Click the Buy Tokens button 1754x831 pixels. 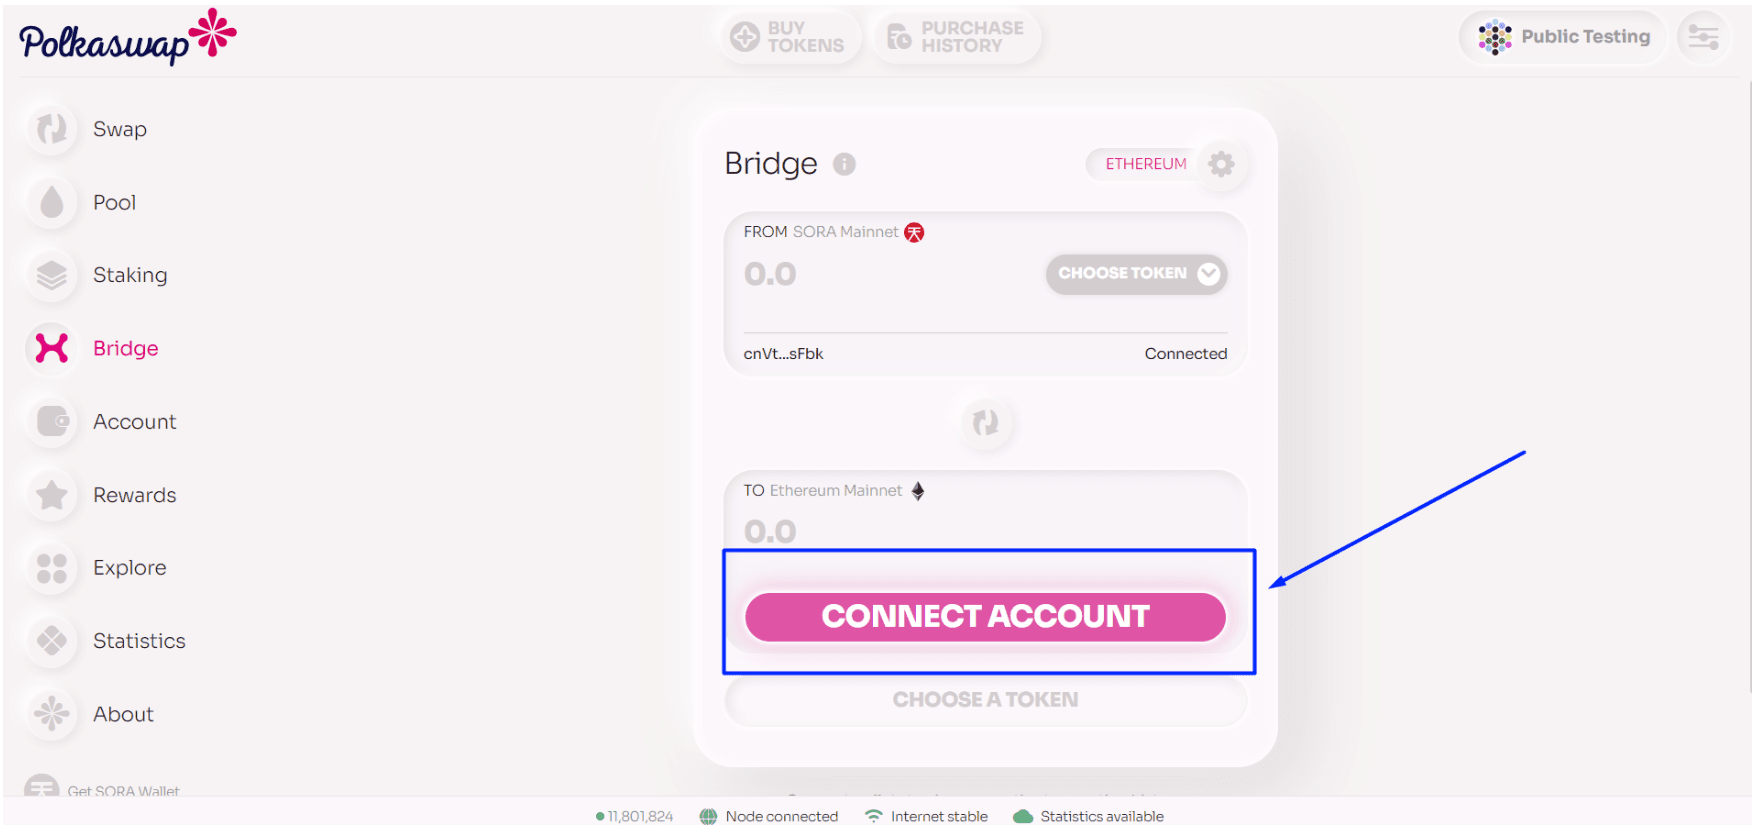[x=788, y=37]
